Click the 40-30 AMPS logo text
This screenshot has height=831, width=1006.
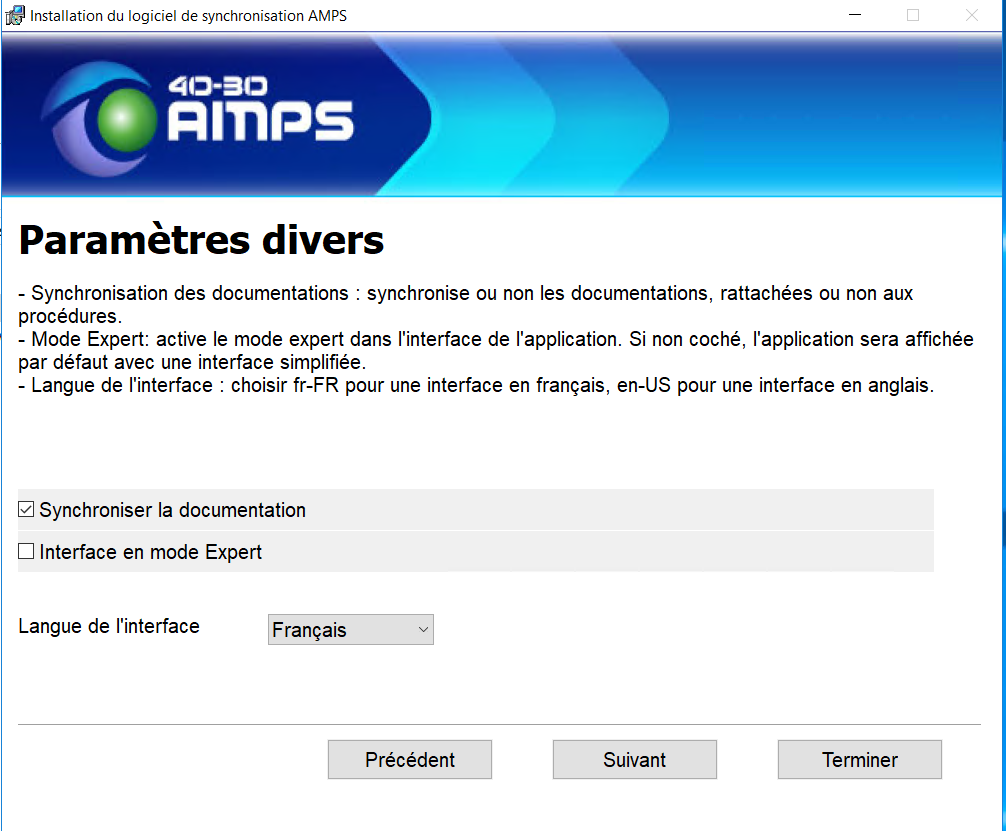pyautogui.click(x=260, y=110)
